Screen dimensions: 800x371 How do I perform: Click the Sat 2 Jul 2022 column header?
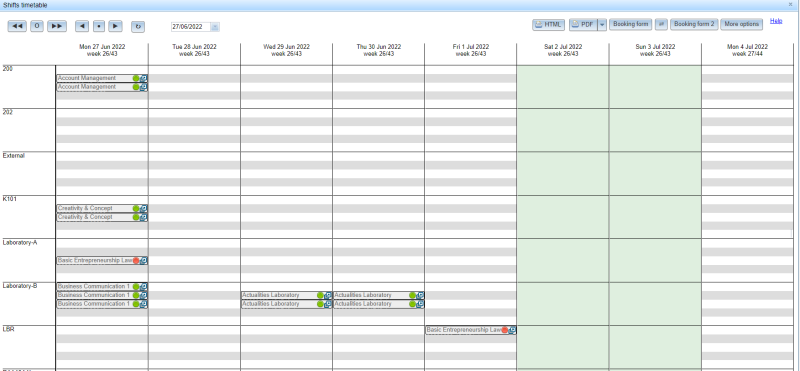tap(563, 50)
